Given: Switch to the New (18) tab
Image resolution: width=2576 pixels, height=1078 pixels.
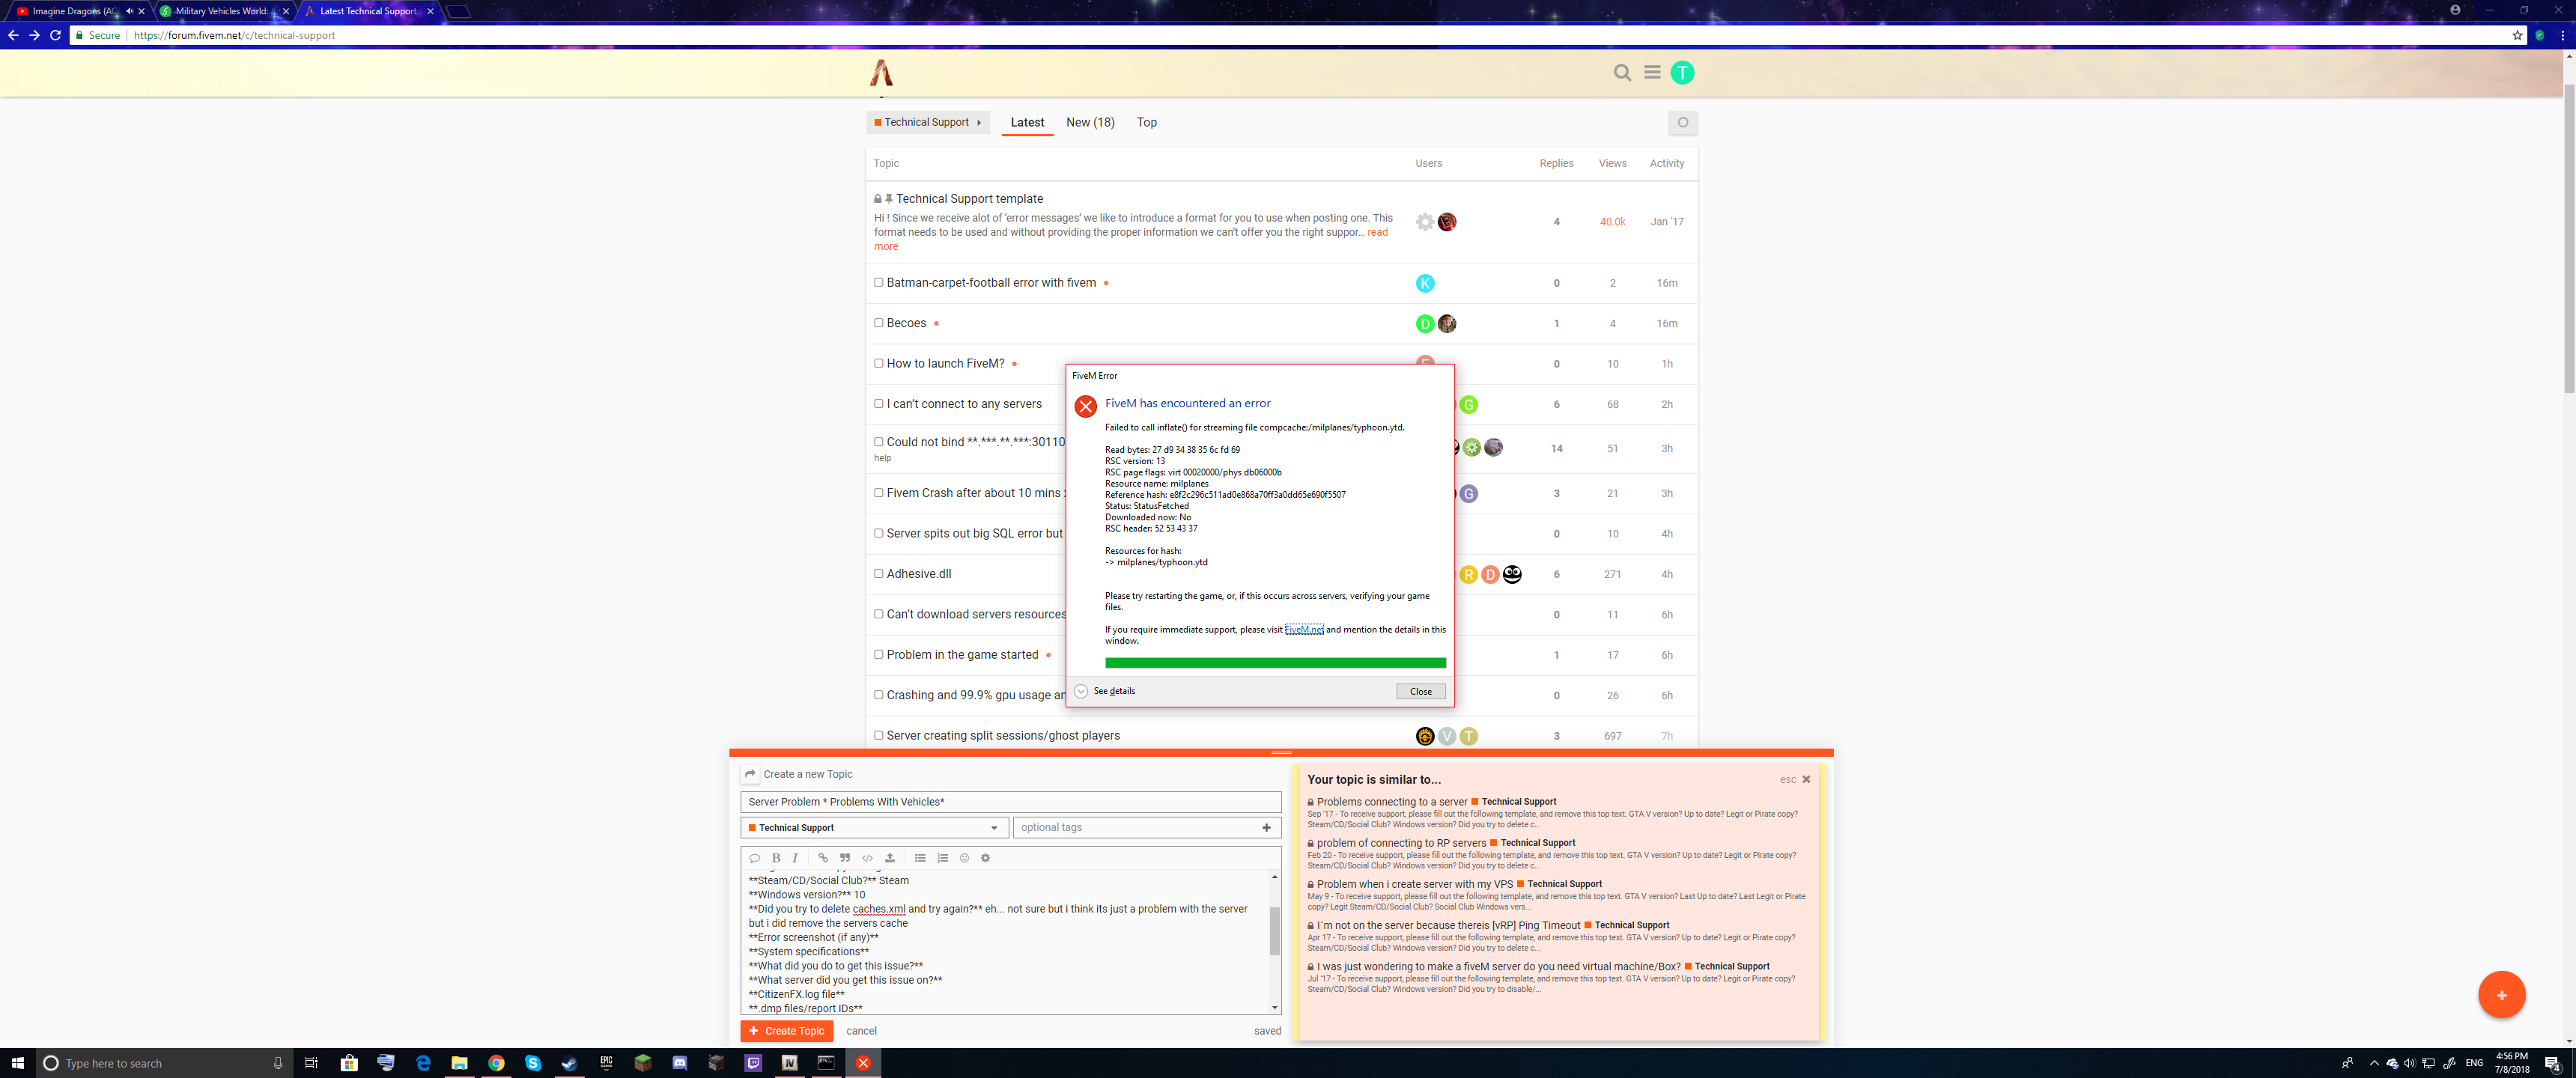Looking at the screenshot, I should pyautogui.click(x=1090, y=122).
